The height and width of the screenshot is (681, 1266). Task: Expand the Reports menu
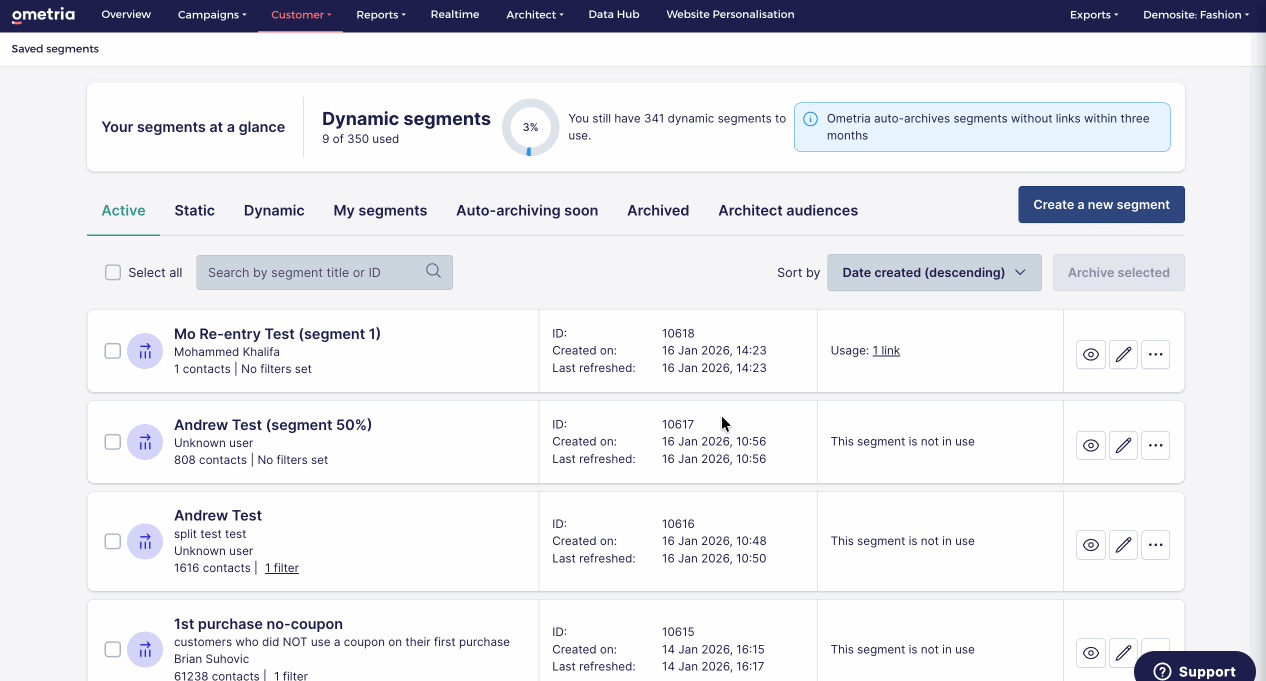(381, 15)
